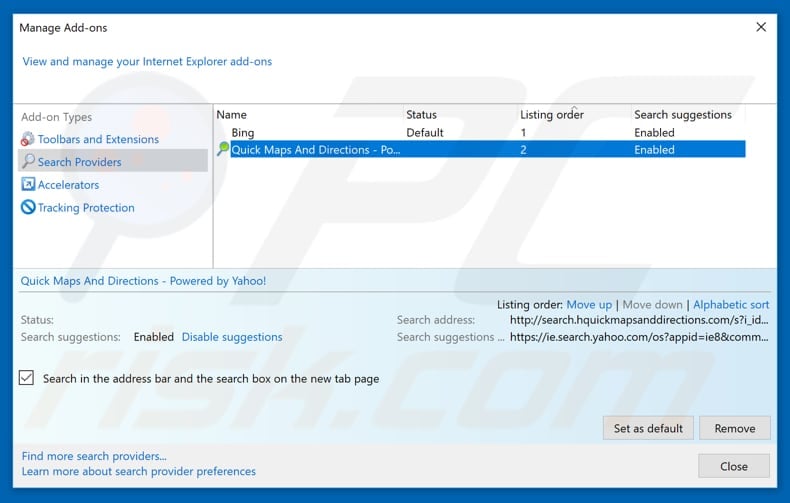Click the hquickmapsanddirections search address text
The height and width of the screenshot is (503, 790).
[x=639, y=320]
